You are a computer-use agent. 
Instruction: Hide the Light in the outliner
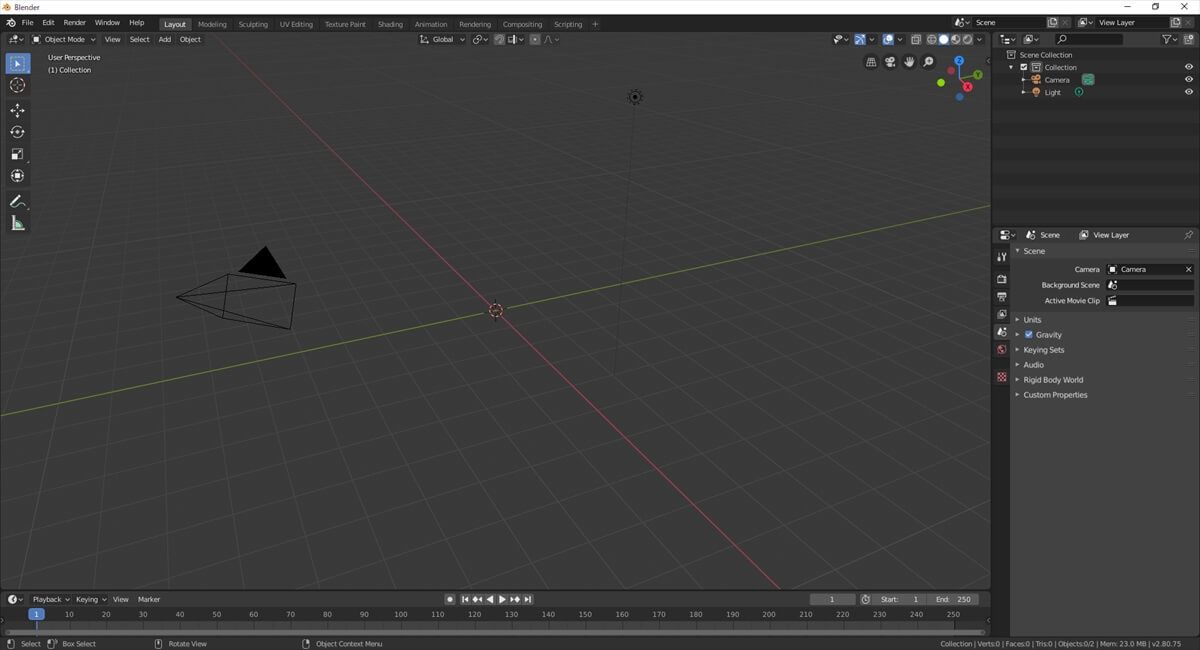click(x=1189, y=92)
